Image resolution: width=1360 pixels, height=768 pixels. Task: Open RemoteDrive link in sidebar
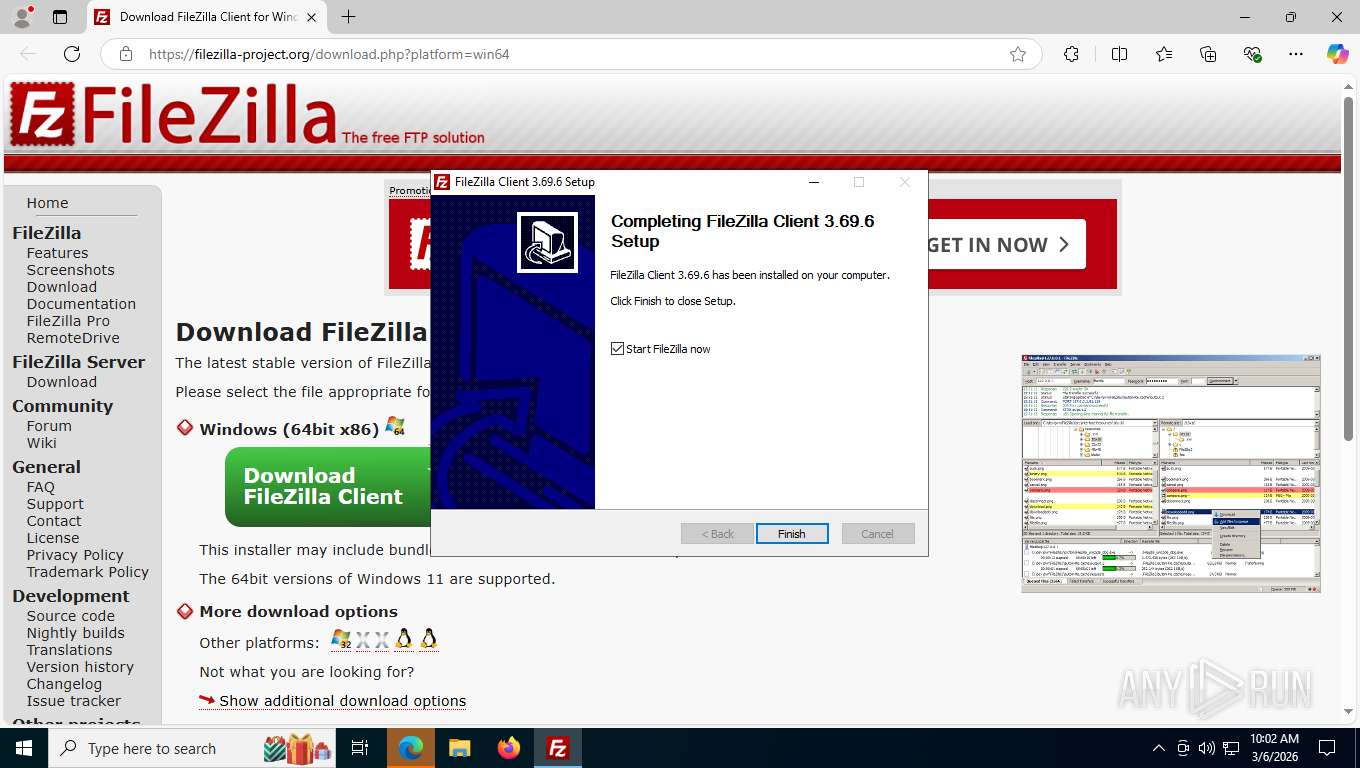[x=73, y=338]
